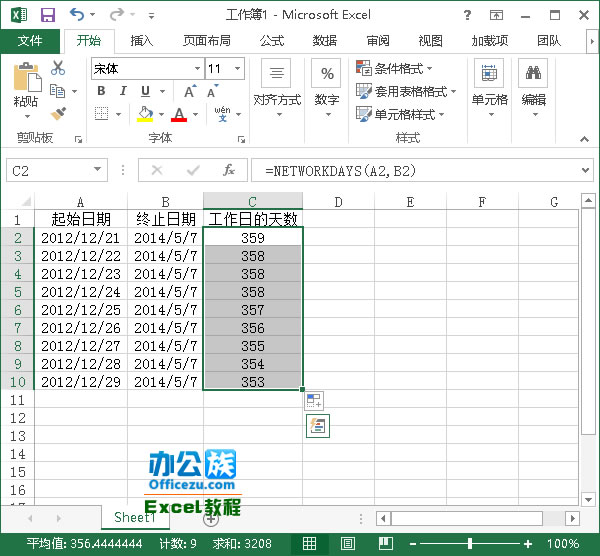Switch to Page Layout view
The height and width of the screenshot is (556, 600).
[x=347, y=543]
